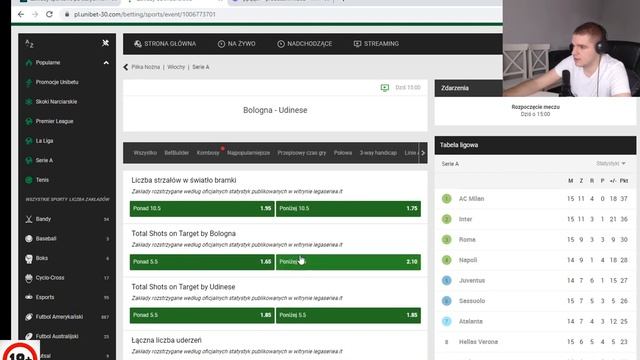
Task: Click the breadcrumb back chevron
Action: [x=126, y=67]
